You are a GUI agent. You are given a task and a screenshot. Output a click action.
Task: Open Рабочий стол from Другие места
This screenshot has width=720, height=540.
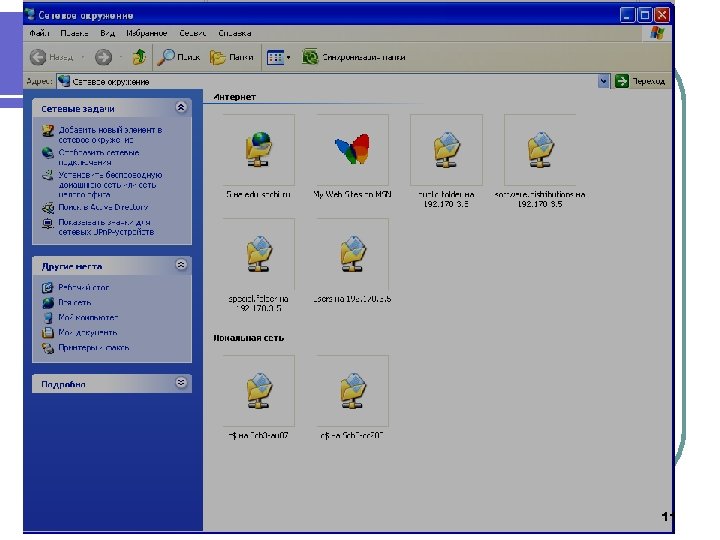[x=83, y=287]
